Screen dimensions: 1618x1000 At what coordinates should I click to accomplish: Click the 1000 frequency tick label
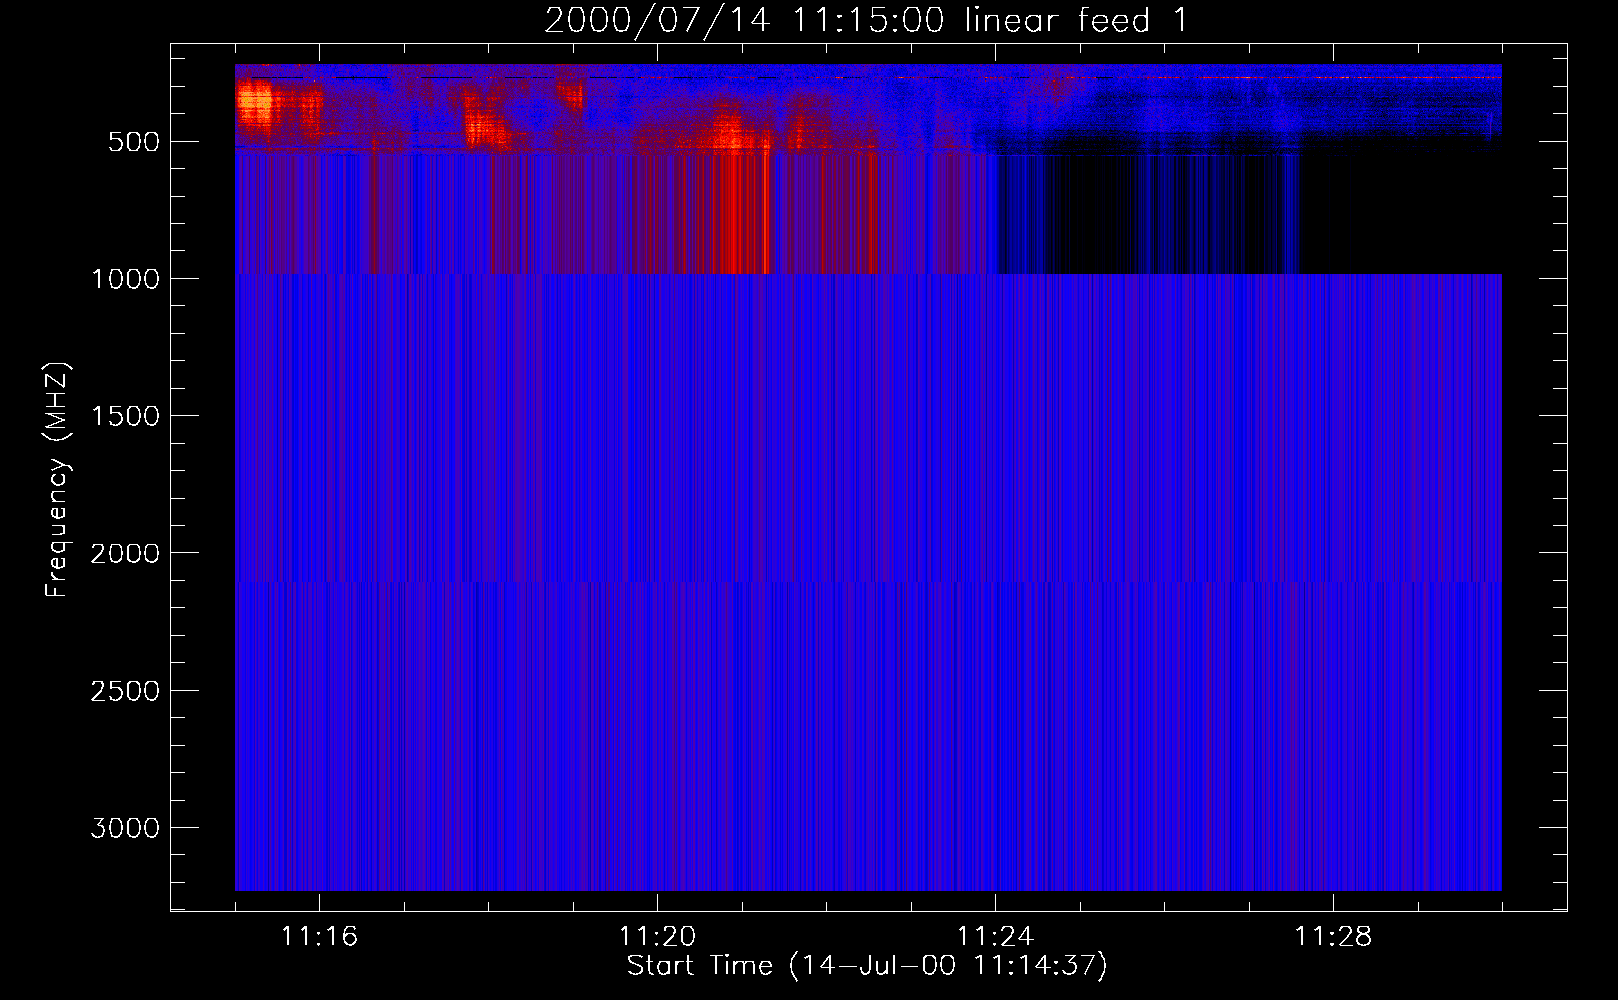[126, 279]
